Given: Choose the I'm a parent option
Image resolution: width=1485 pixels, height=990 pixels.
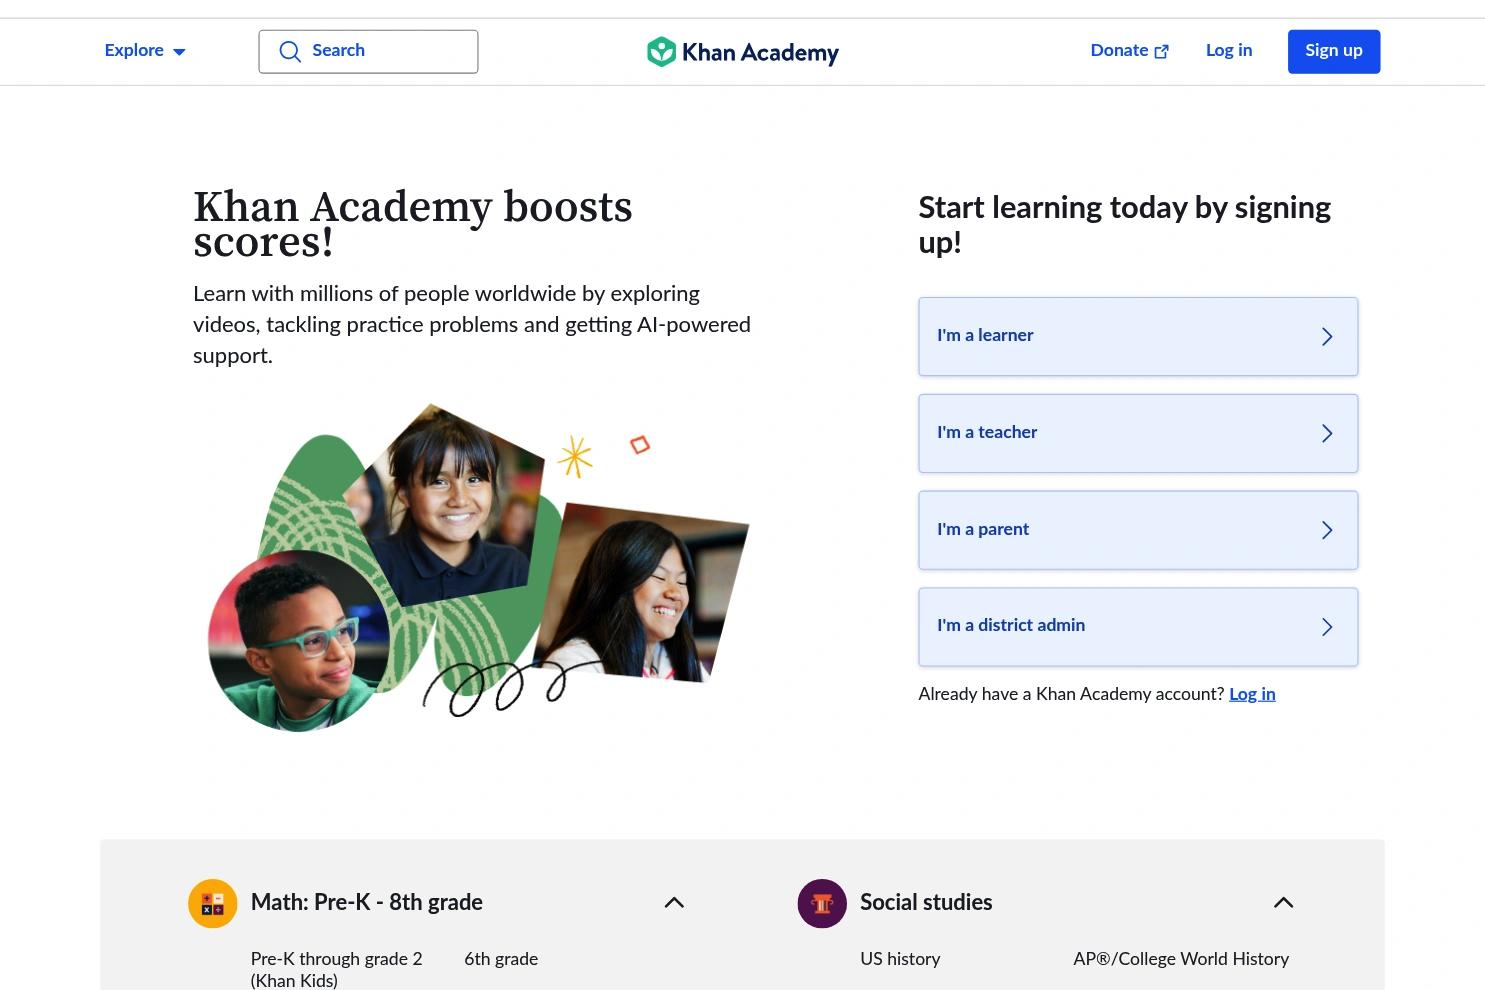Looking at the screenshot, I should 1138,530.
